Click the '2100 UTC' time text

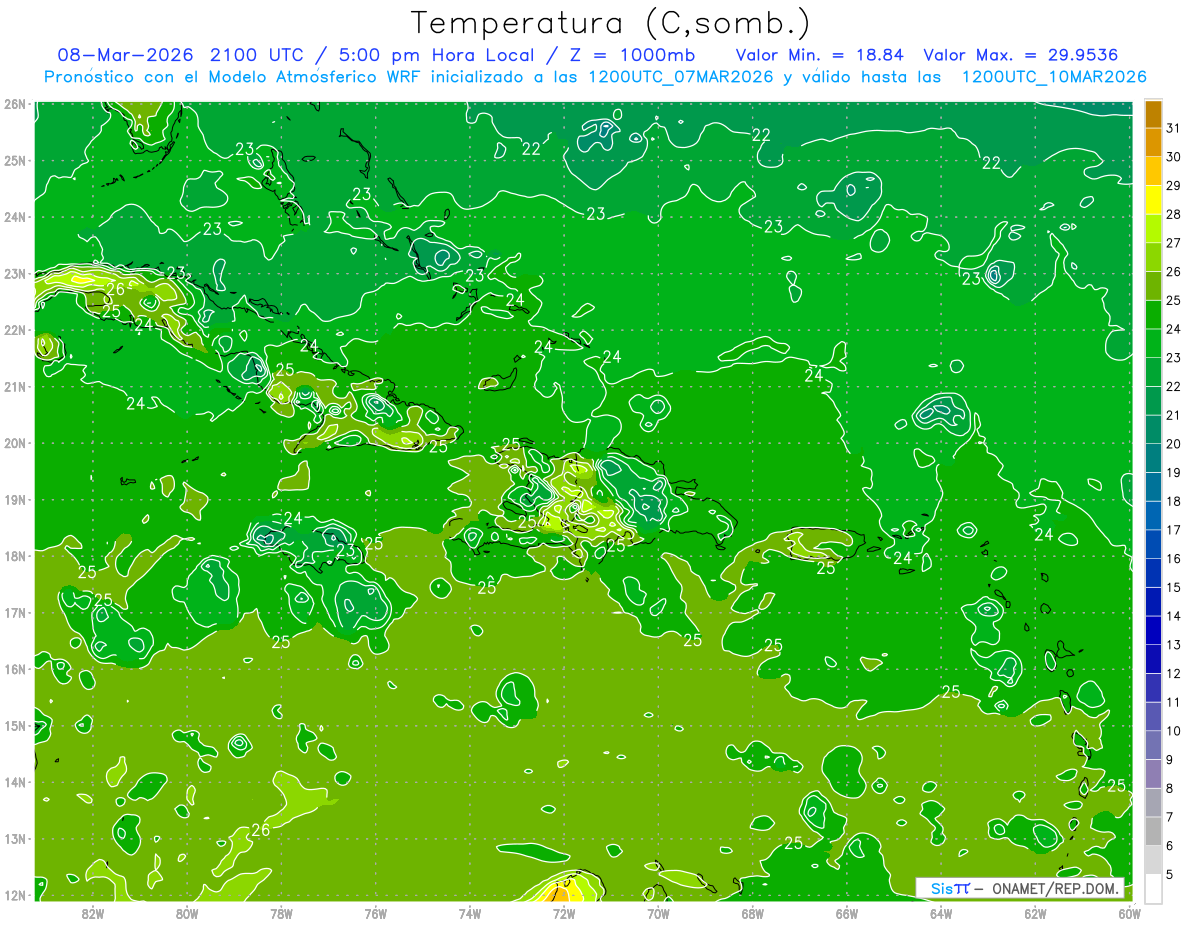260,54
